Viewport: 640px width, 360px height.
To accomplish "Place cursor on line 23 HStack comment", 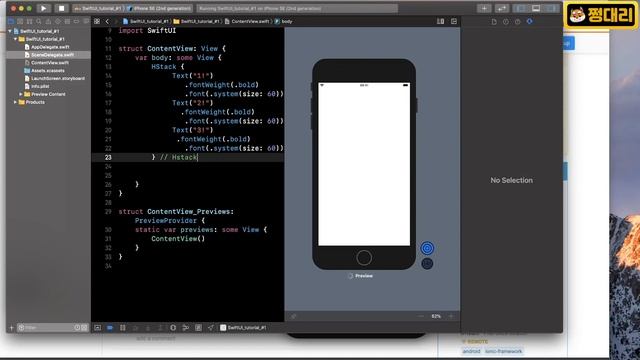I will [178, 158].
